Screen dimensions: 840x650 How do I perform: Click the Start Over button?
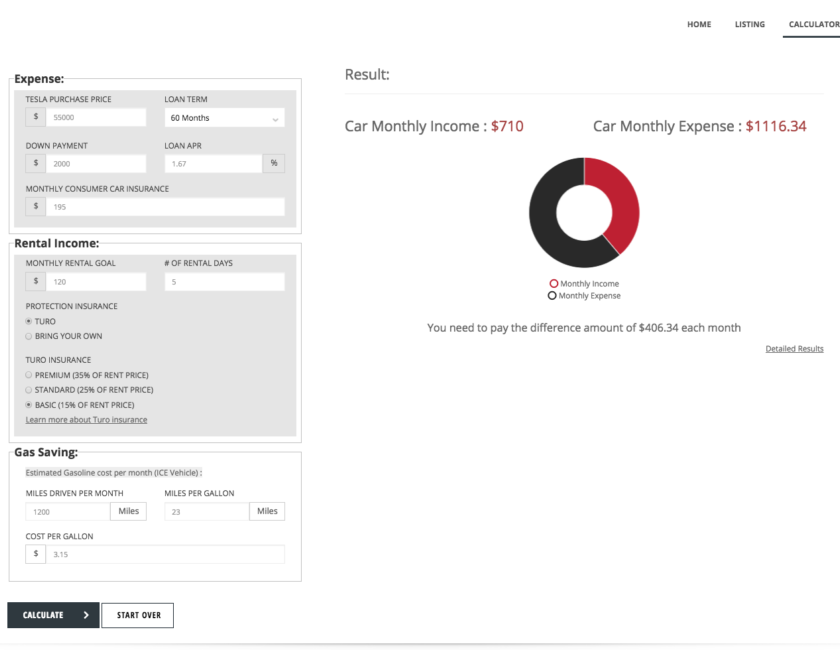(x=138, y=615)
